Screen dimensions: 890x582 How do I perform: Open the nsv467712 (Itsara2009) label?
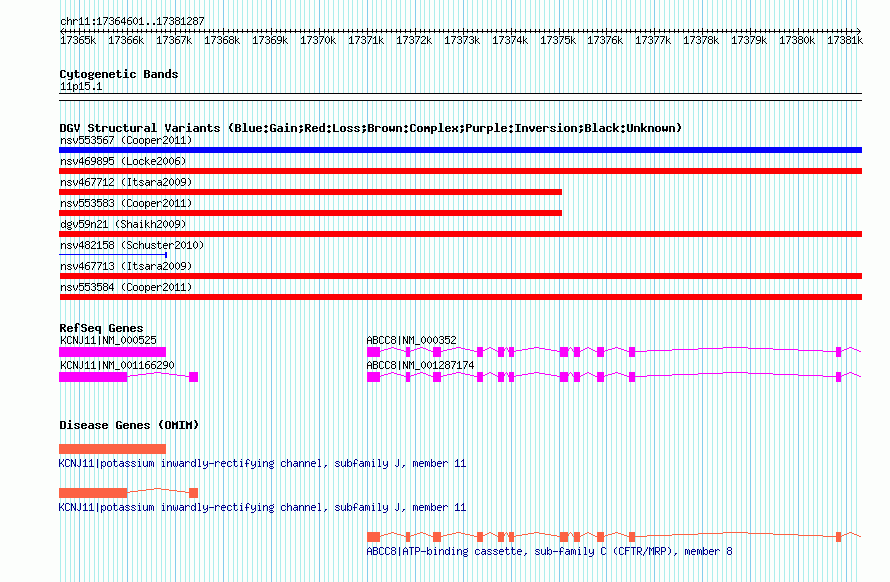(126, 182)
